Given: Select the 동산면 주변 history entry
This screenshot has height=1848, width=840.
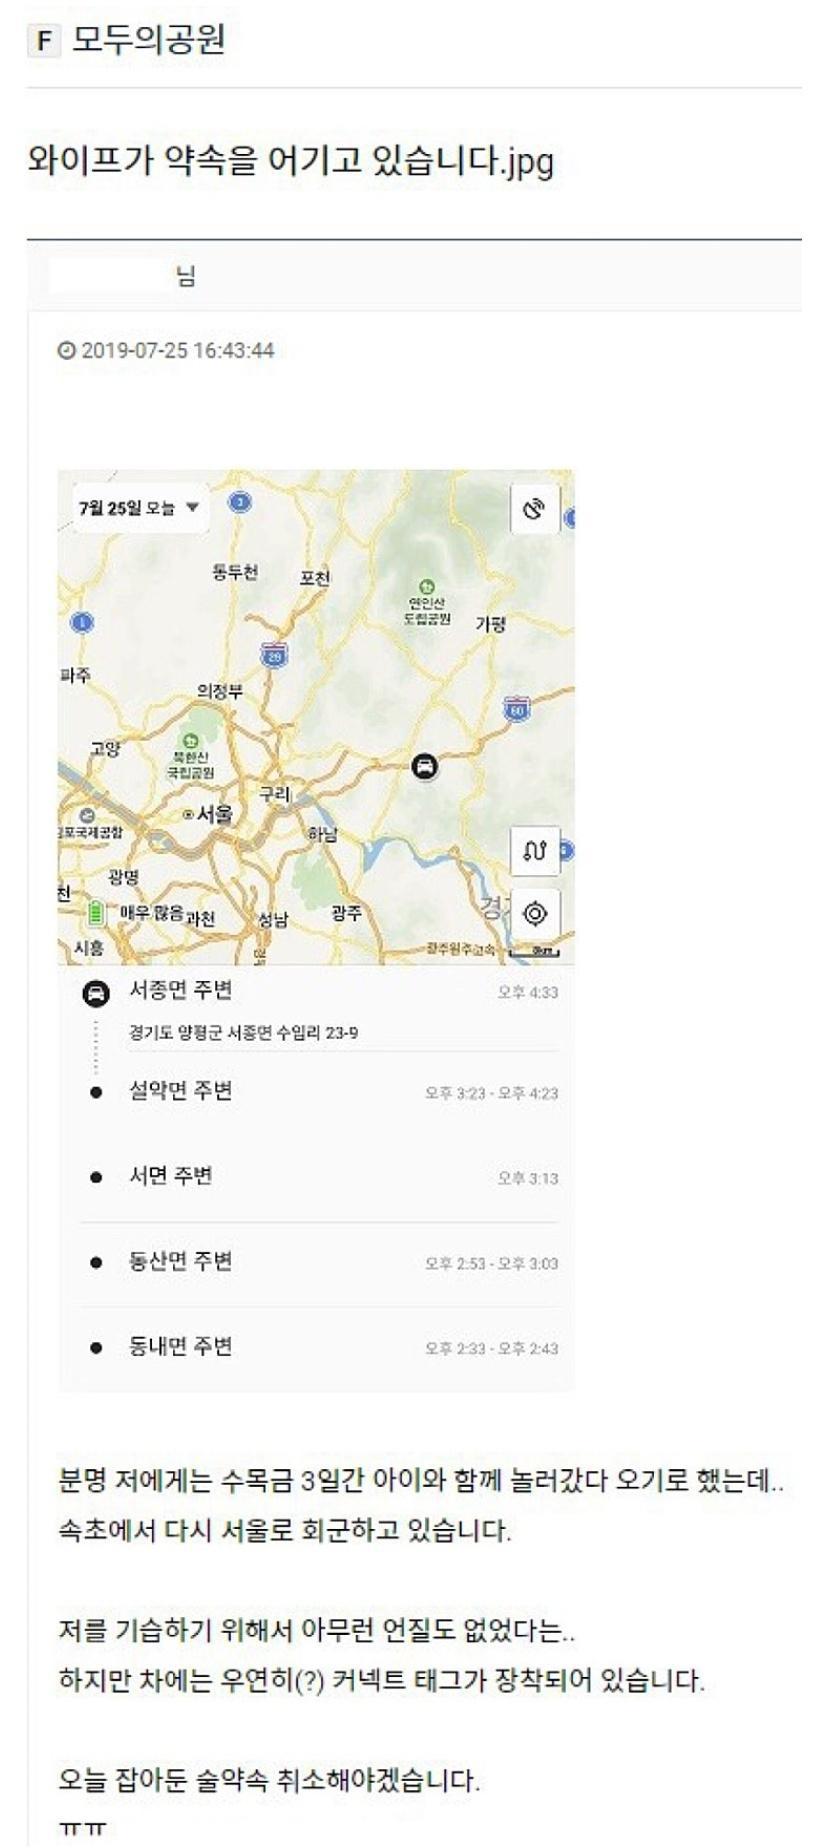Looking at the screenshot, I should 181,1262.
